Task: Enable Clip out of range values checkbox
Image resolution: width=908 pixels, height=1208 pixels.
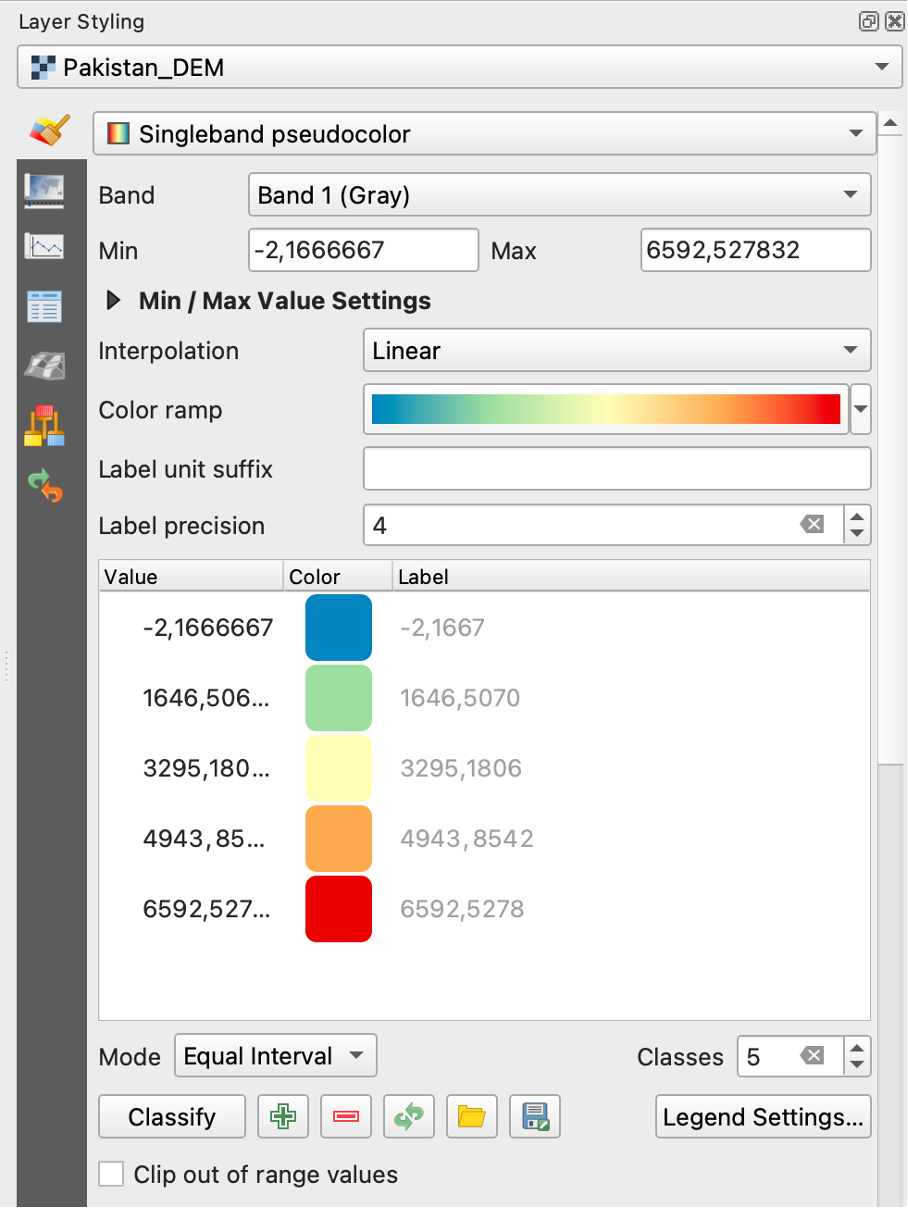Action: (x=111, y=1174)
